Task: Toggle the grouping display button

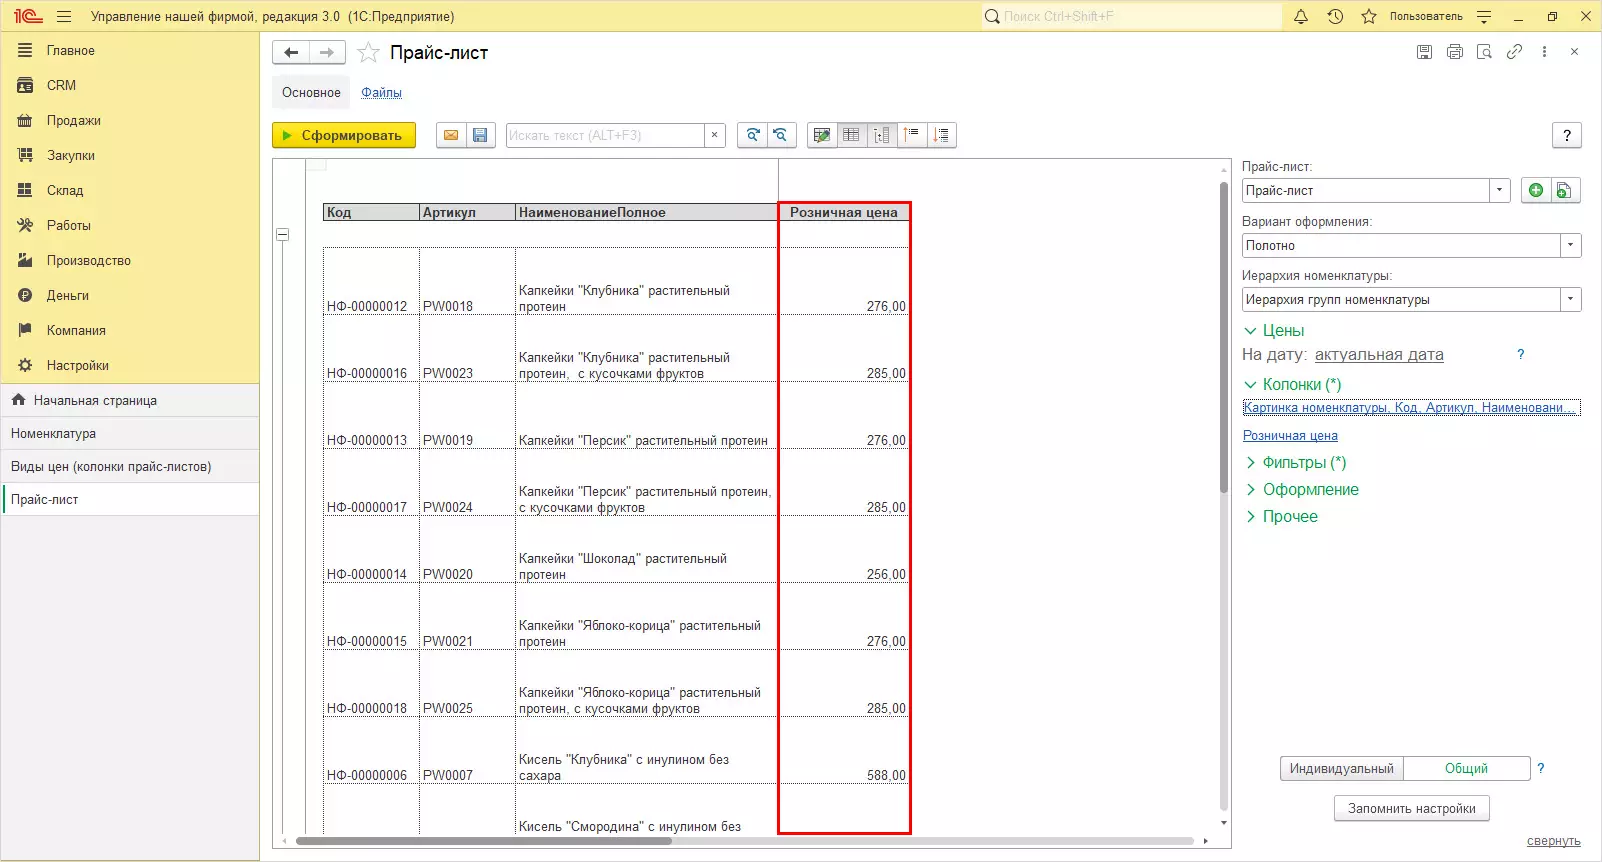Action: 881,135
